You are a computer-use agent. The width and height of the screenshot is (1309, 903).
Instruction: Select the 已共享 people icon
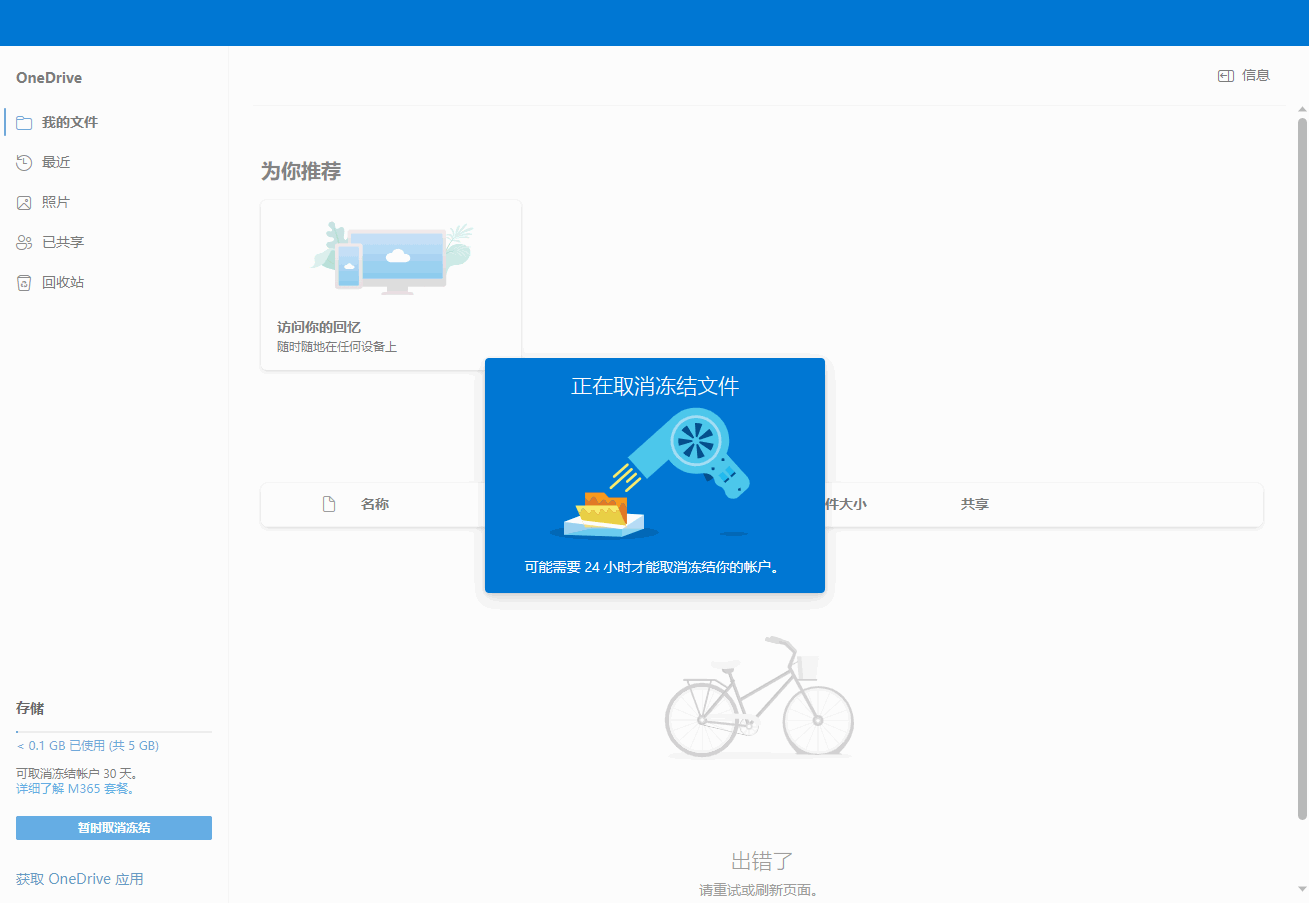[x=24, y=243]
